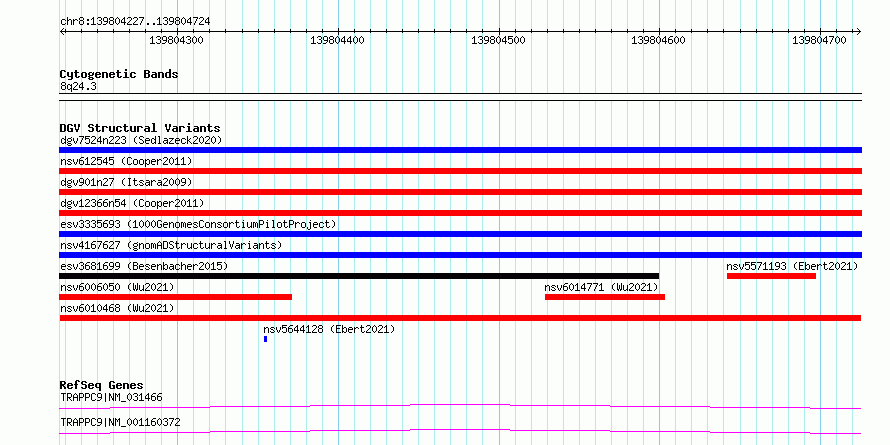Image resolution: width=890 pixels, height=445 pixels.
Task: Click the red bar under nsv612545
Action: [x=460, y=171]
